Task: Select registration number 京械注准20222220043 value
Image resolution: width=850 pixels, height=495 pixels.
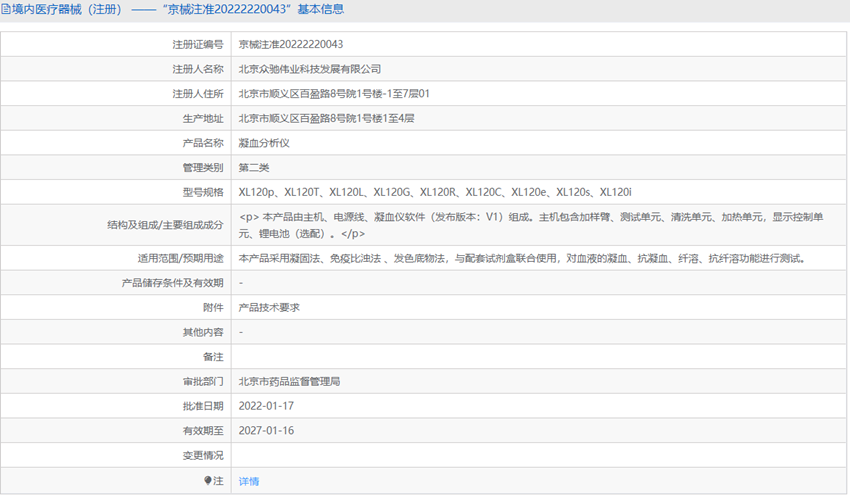Action: pyautogui.click(x=291, y=44)
